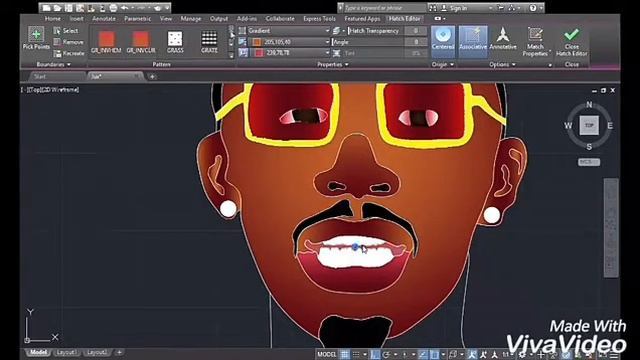Open the View ribbon tab
Image resolution: width=640 pixels, height=360 pixels.
tap(166, 19)
